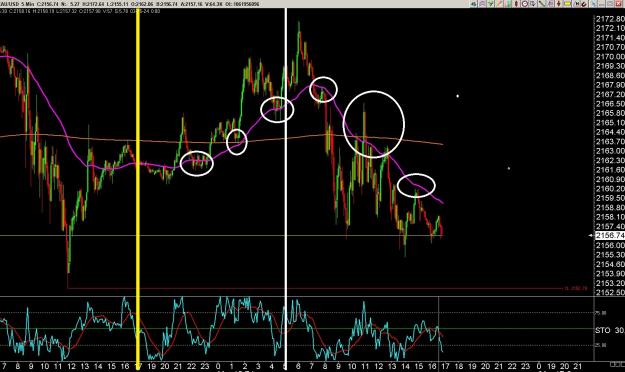The height and width of the screenshot is (372, 625).
Task: Click the 2171.40 price axis label
Action: coord(610,37)
